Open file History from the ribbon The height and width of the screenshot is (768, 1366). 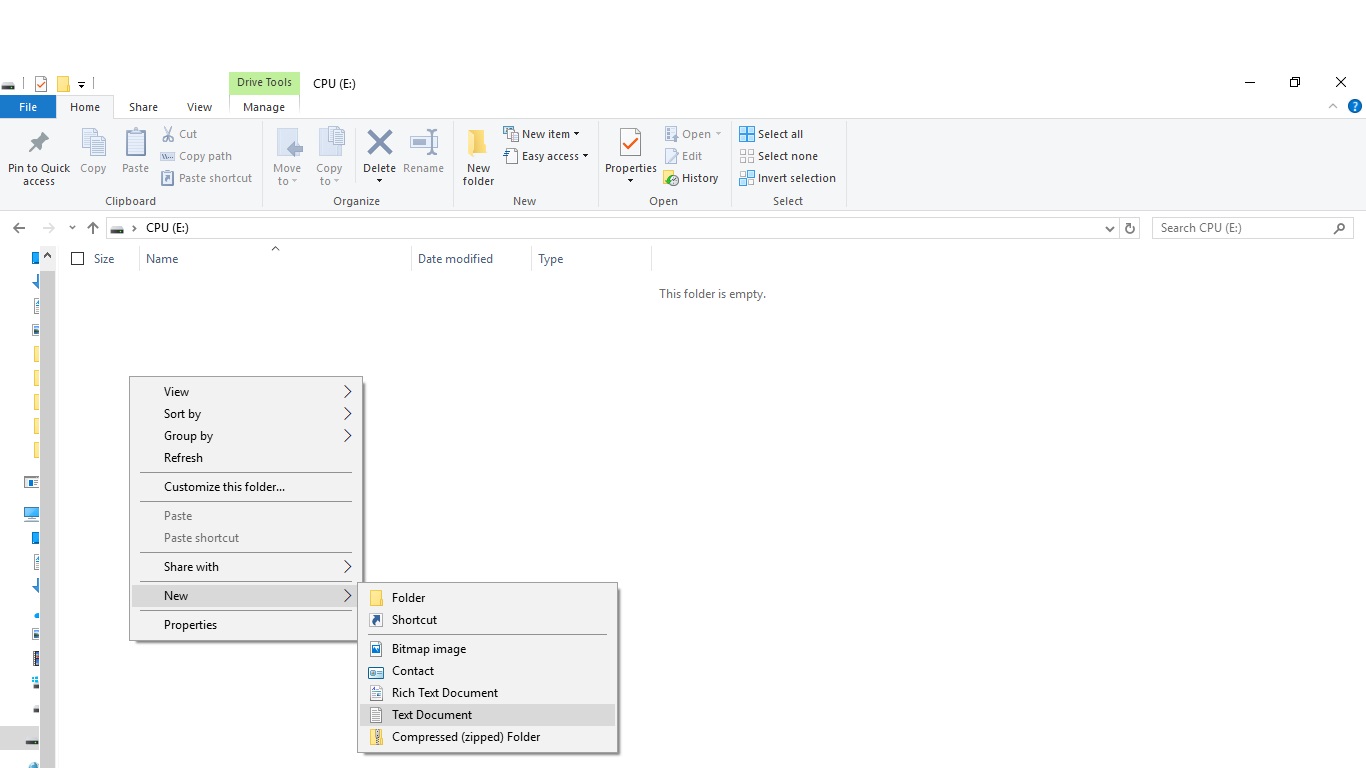click(691, 178)
